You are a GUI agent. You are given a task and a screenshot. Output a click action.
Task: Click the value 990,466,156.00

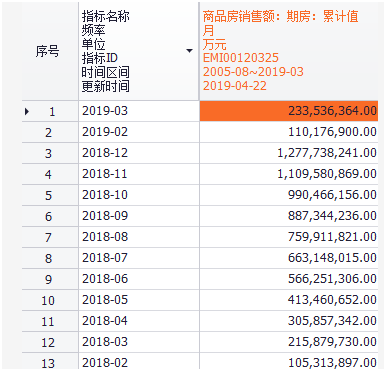[x=332, y=195]
